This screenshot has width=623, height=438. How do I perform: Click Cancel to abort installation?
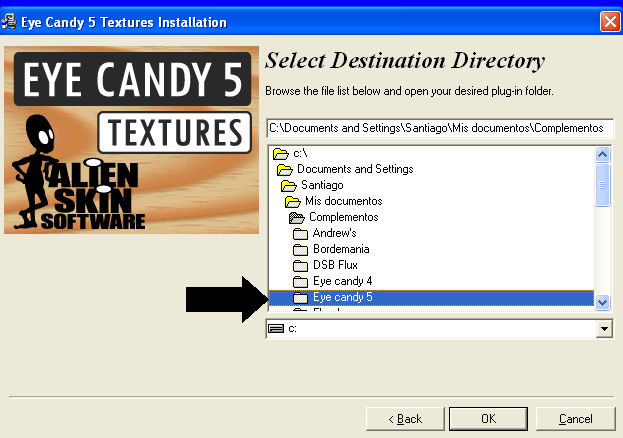[575, 418]
